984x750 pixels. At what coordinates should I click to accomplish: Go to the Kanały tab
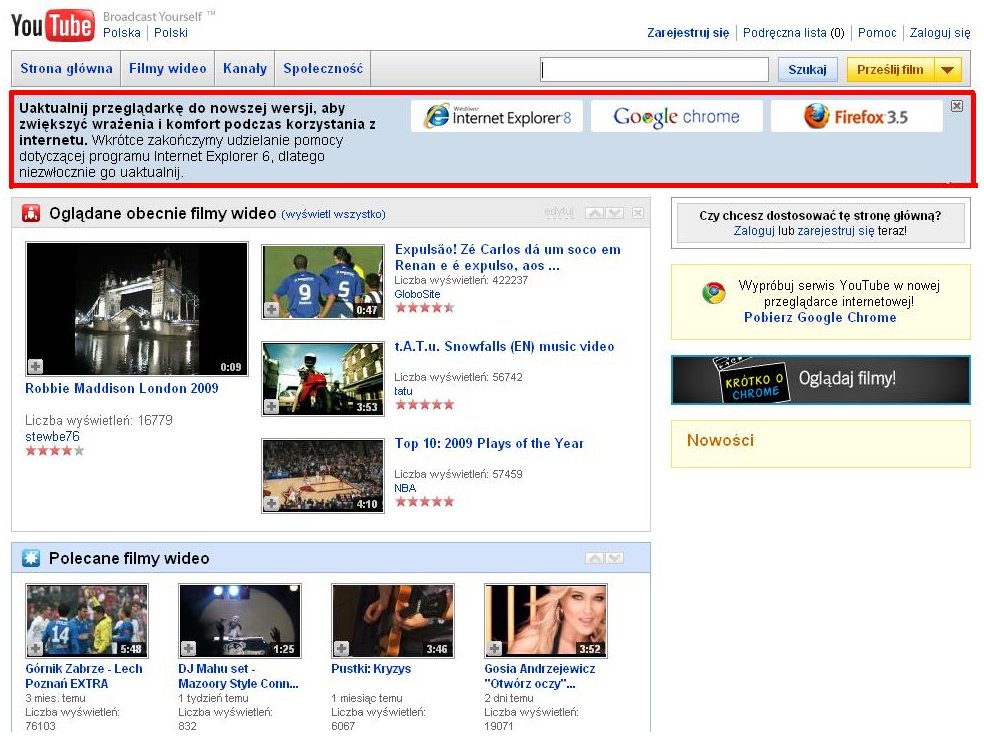tap(245, 69)
